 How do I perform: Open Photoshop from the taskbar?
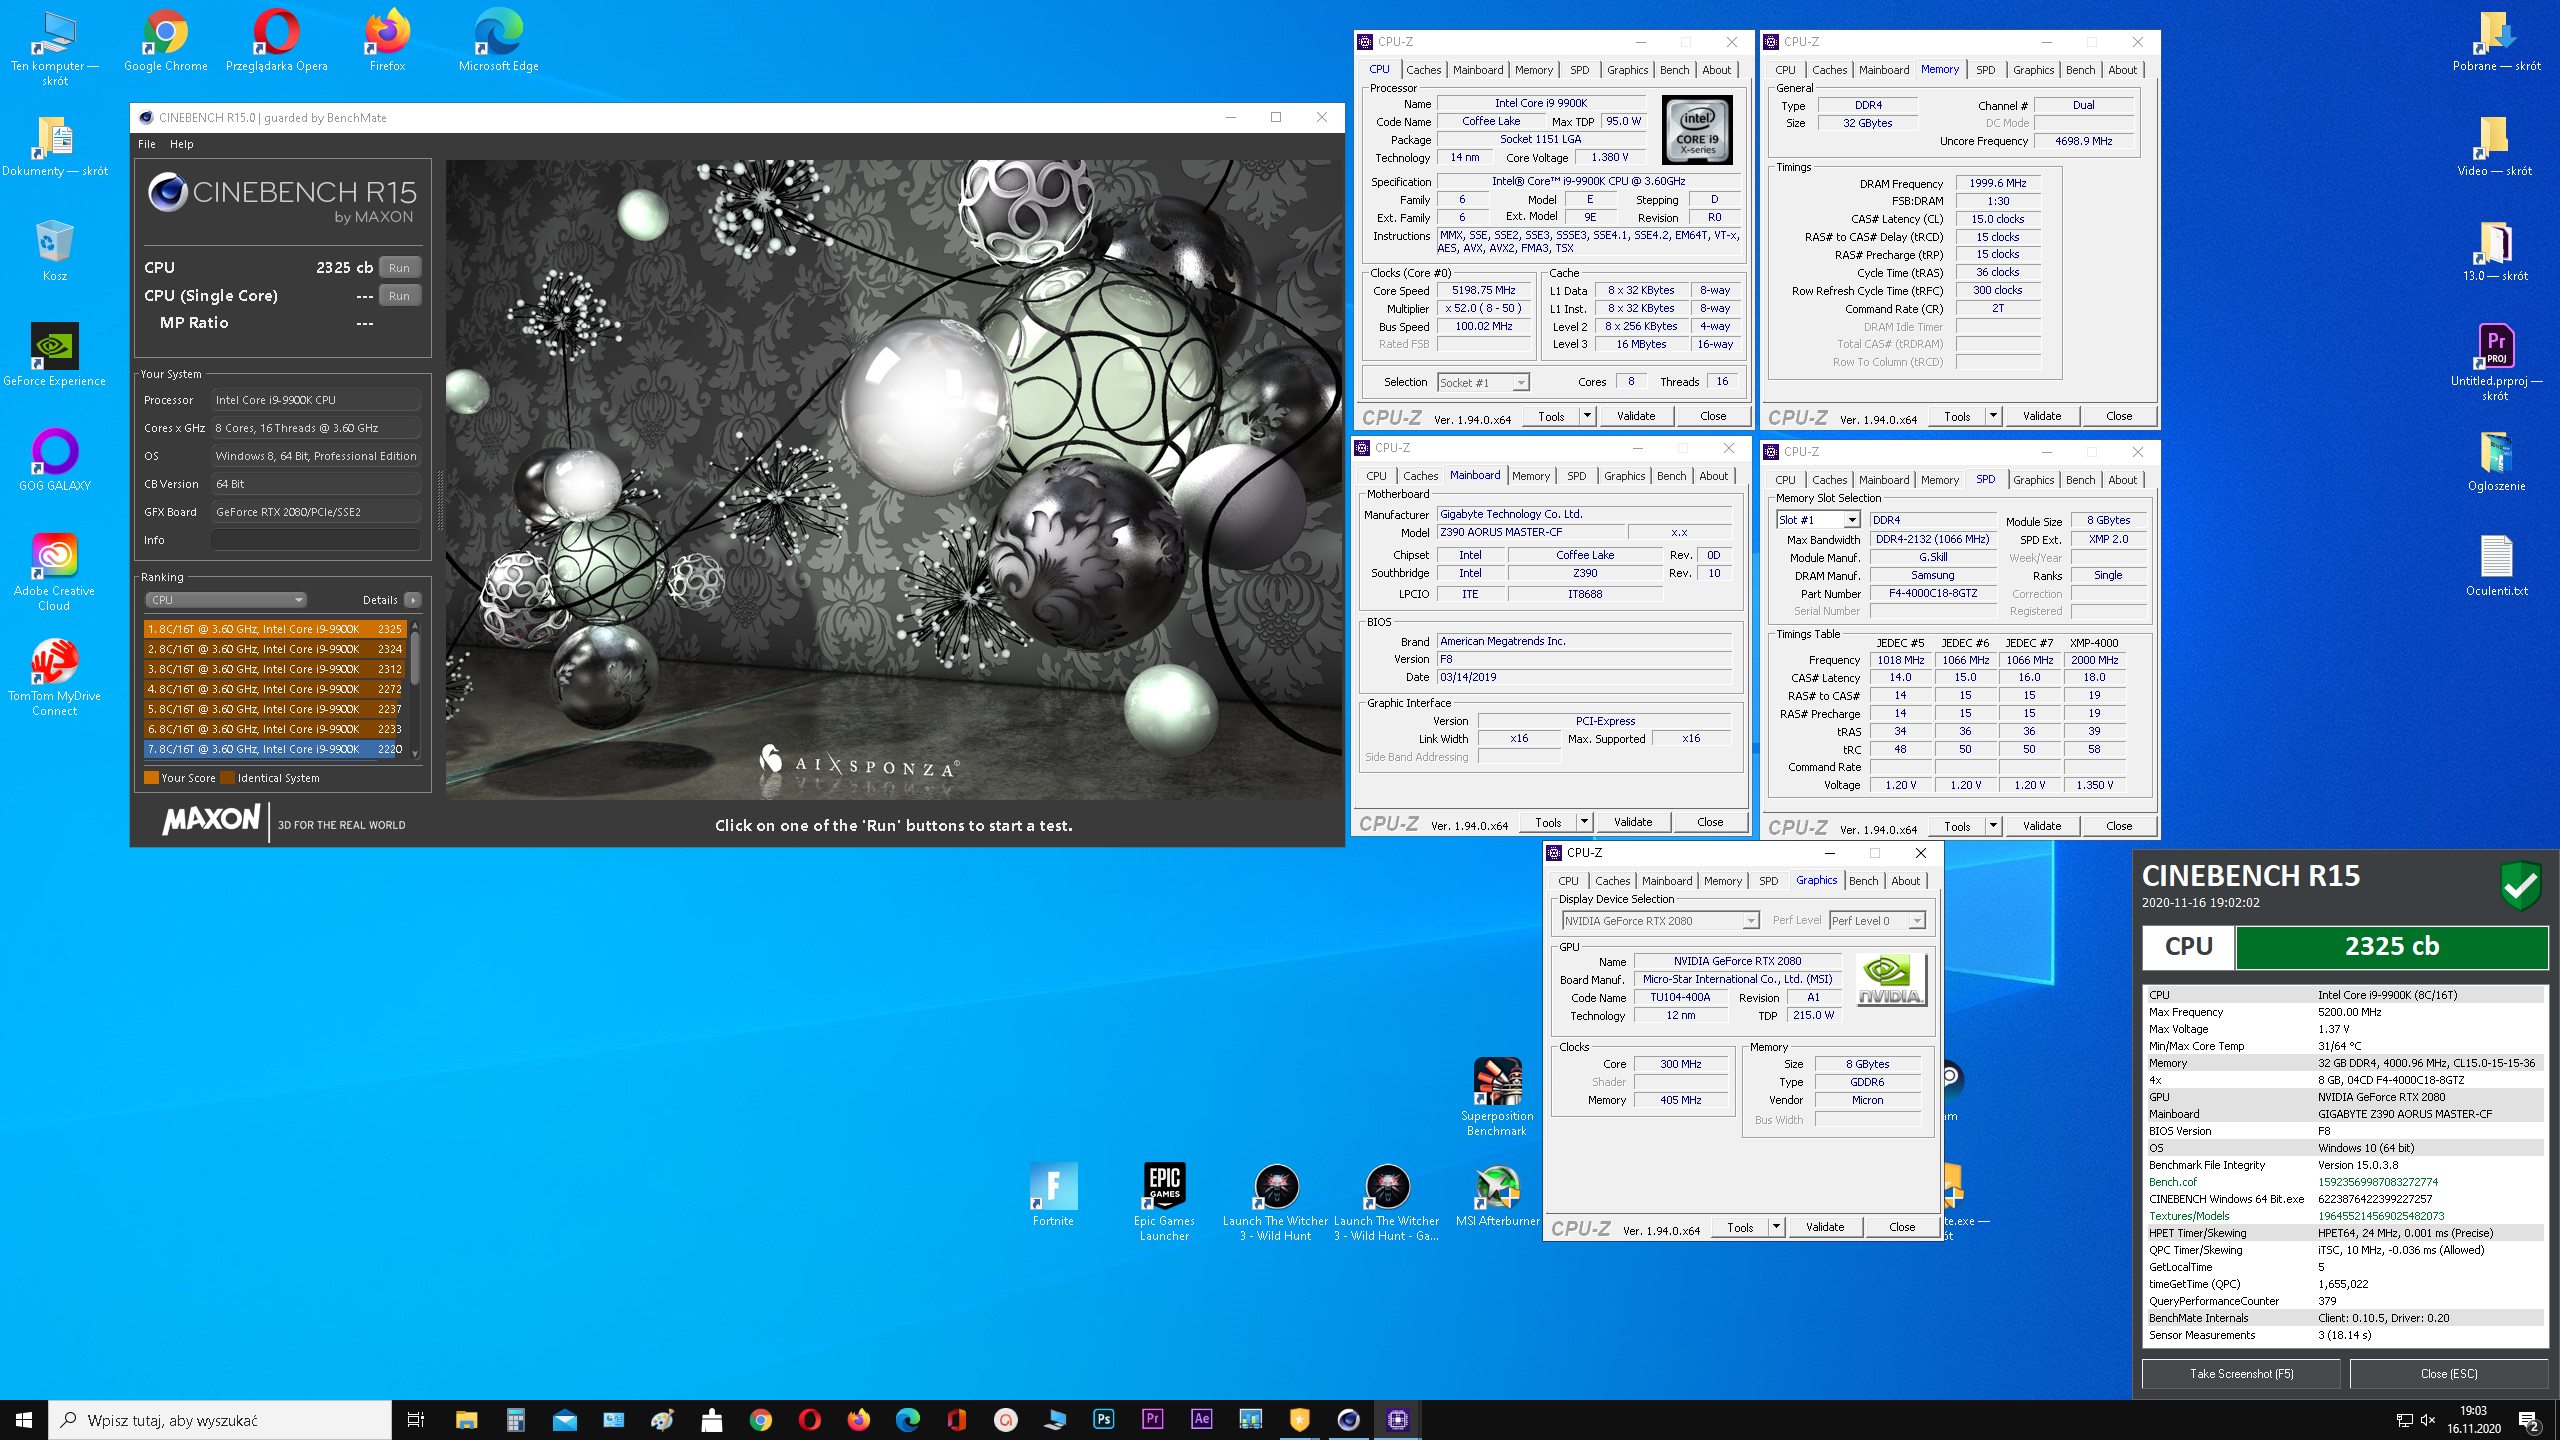[1104, 1419]
